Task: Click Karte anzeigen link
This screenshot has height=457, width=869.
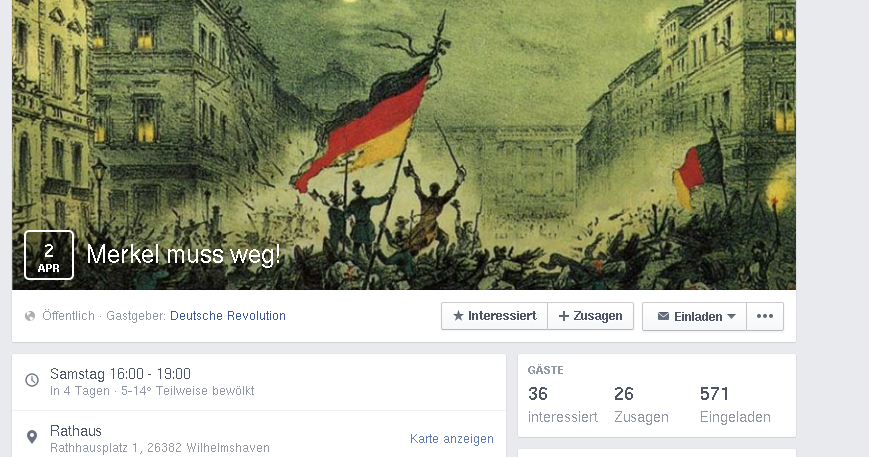Action: click(x=452, y=439)
